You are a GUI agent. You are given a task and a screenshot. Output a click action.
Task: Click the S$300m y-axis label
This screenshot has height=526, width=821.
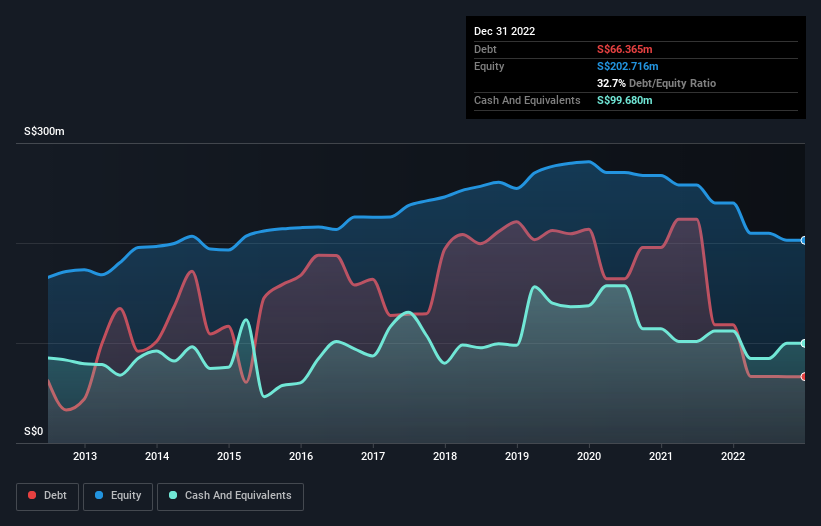click(x=44, y=131)
